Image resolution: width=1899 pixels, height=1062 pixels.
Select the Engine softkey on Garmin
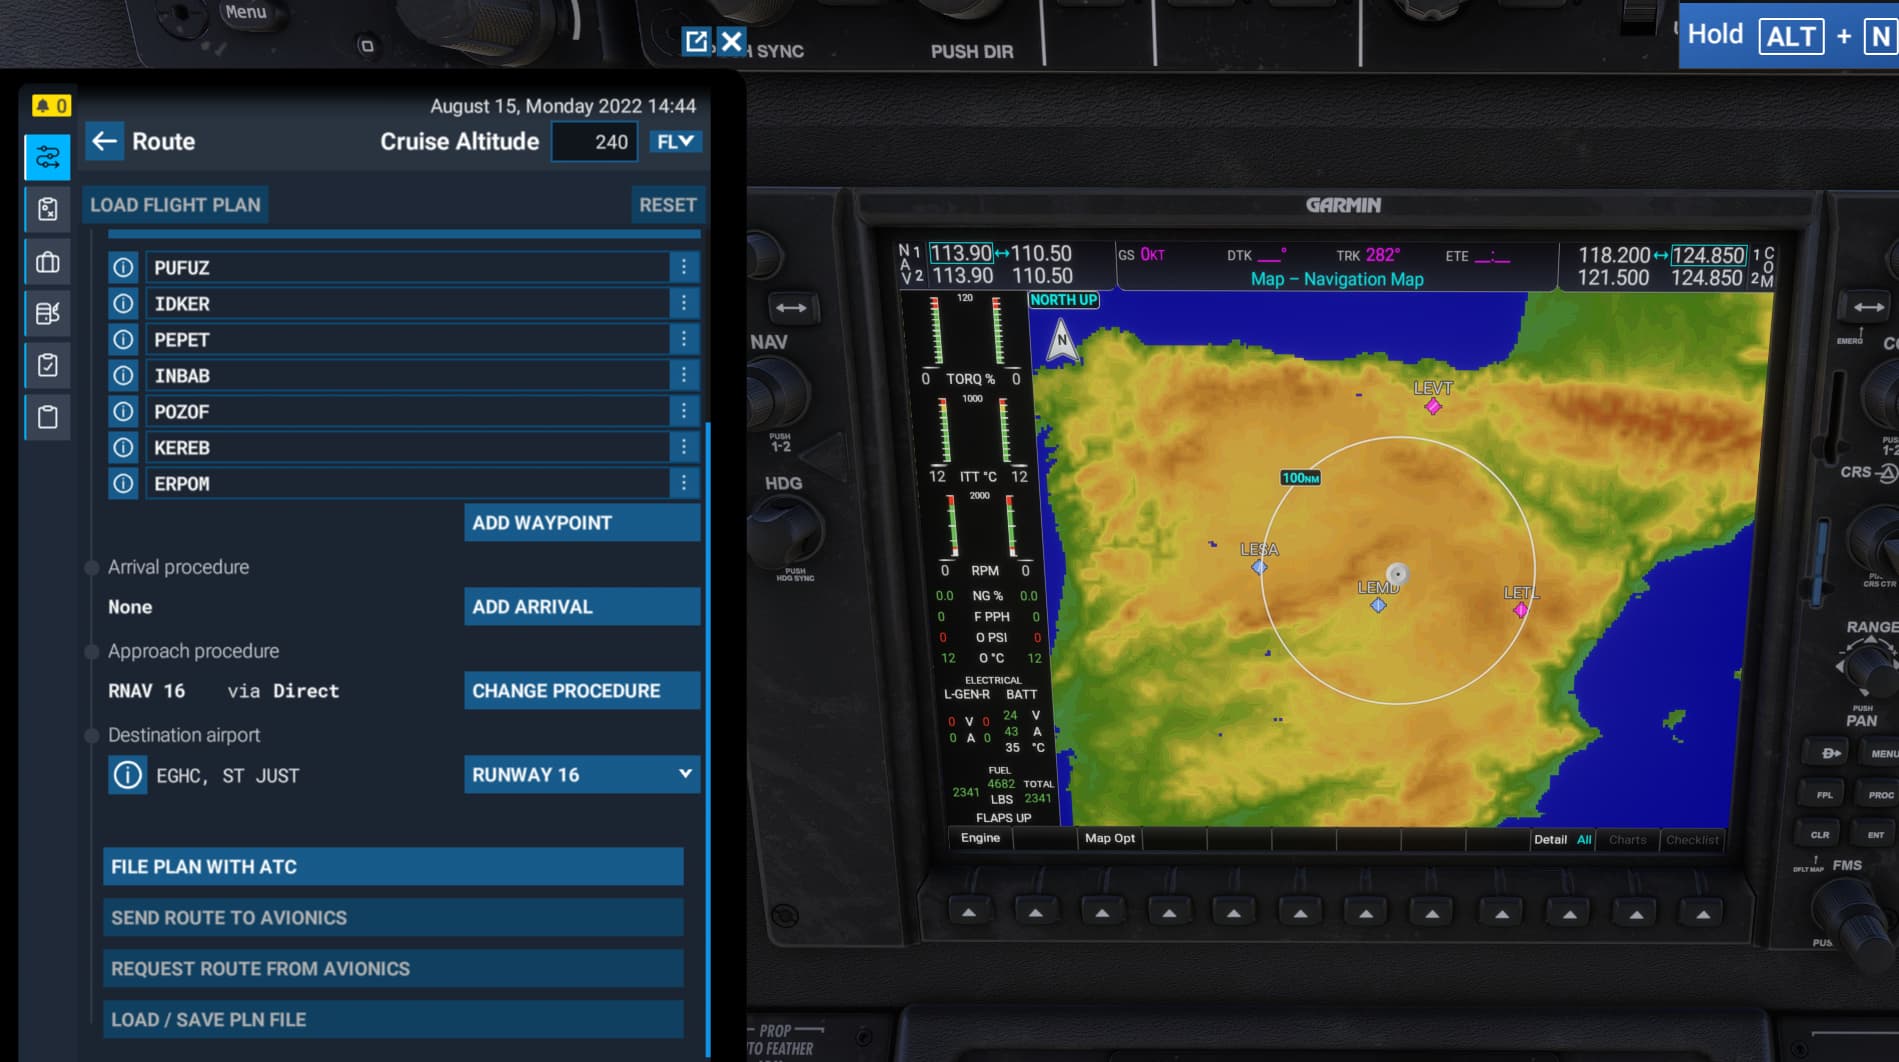coord(980,838)
